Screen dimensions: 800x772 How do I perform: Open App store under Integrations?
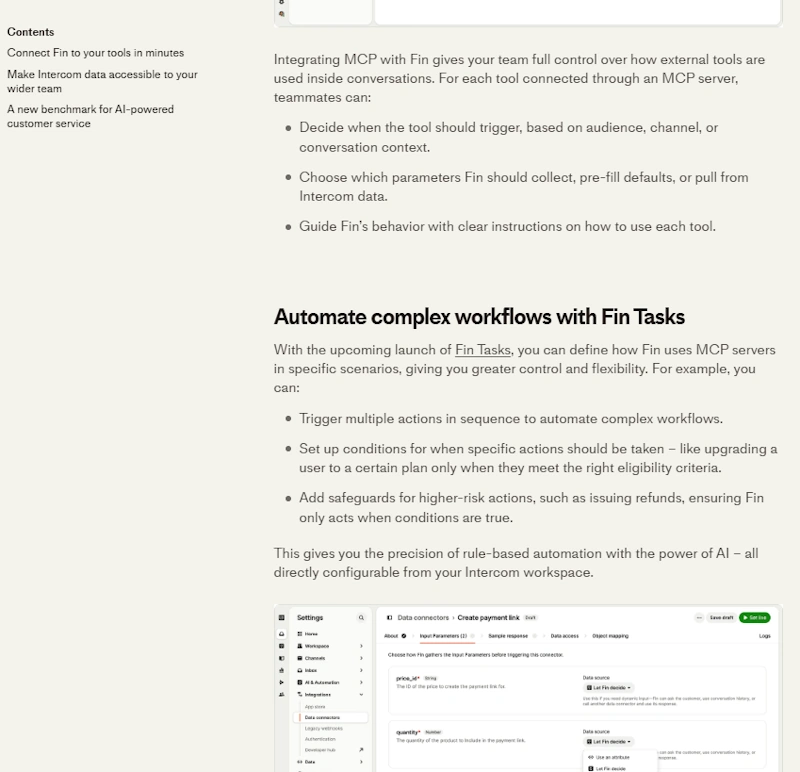pyautogui.click(x=315, y=707)
